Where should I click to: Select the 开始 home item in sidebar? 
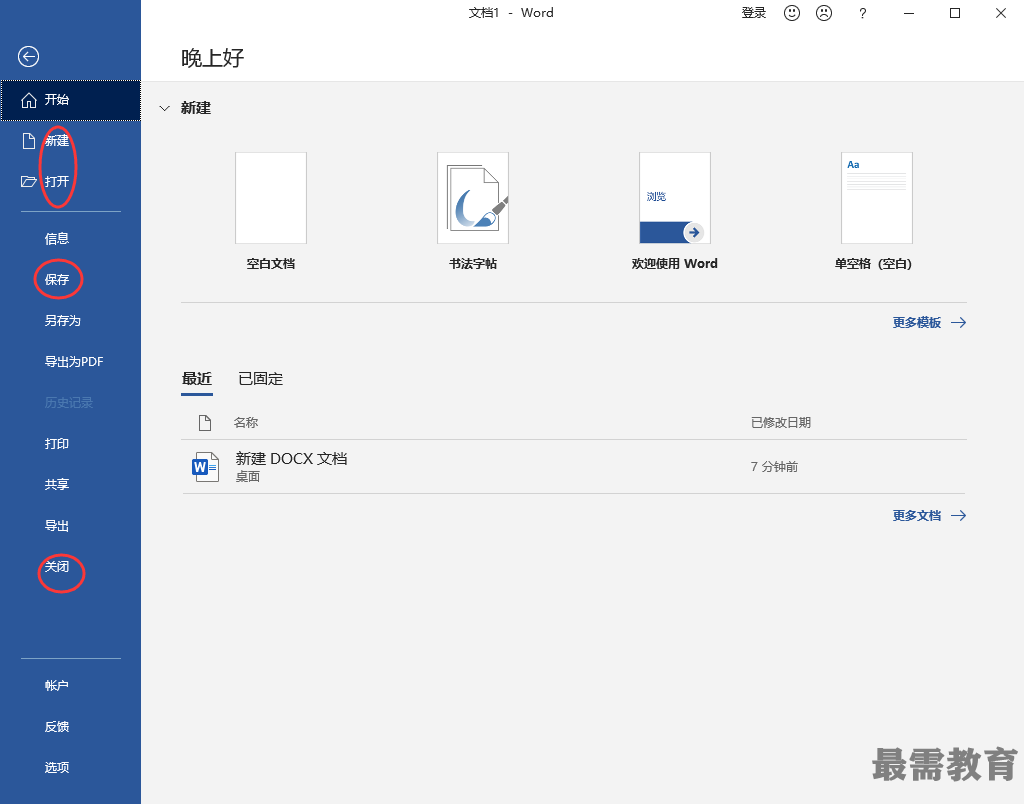tap(71, 100)
